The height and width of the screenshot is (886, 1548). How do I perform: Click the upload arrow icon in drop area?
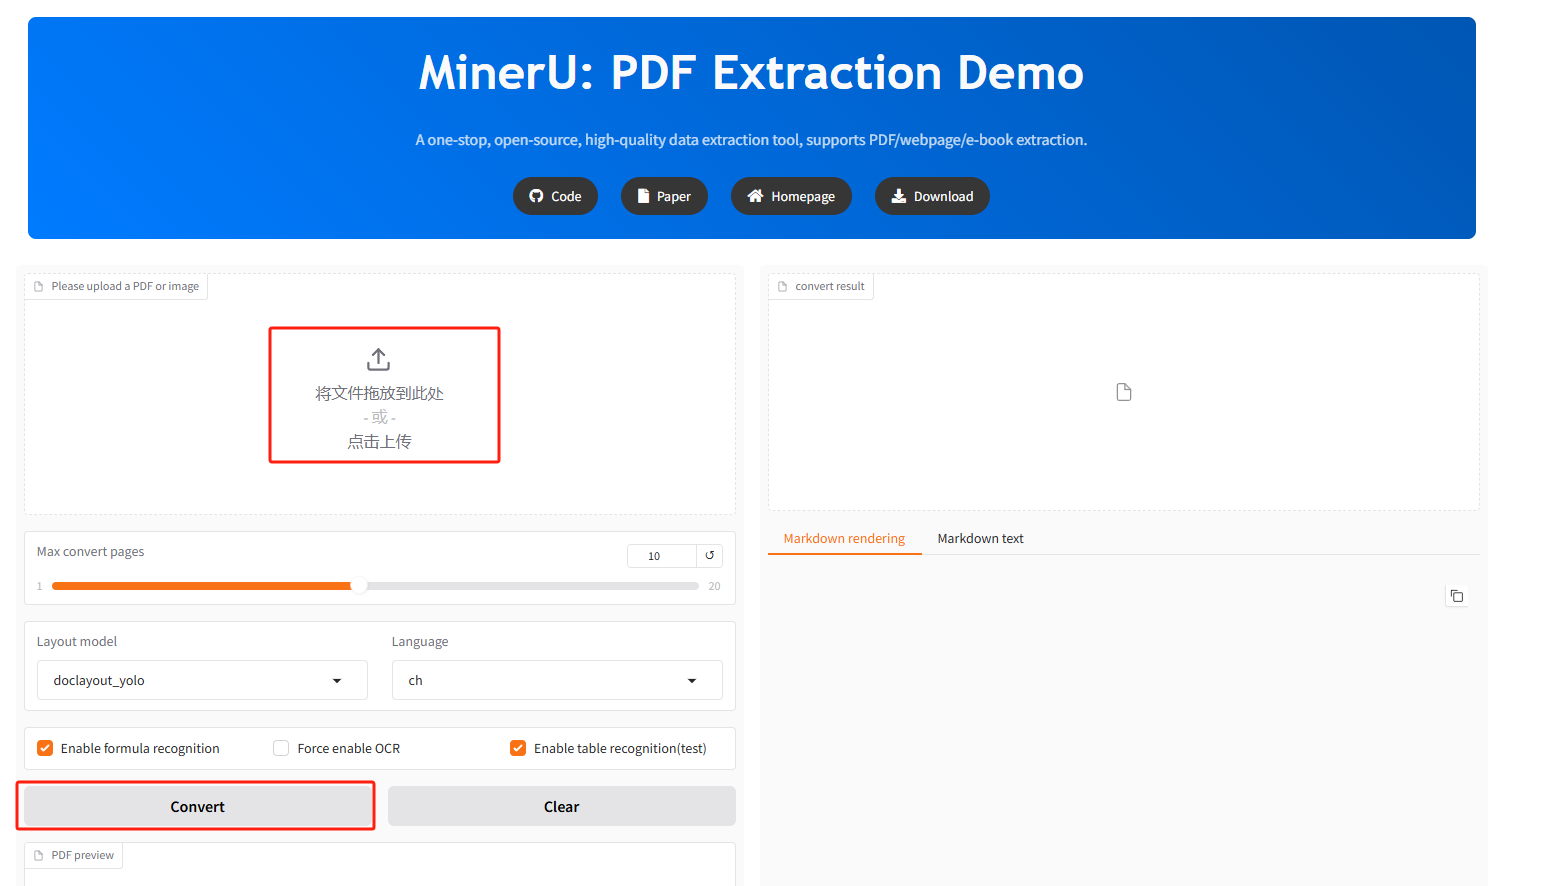pyautogui.click(x=379, y=359)
